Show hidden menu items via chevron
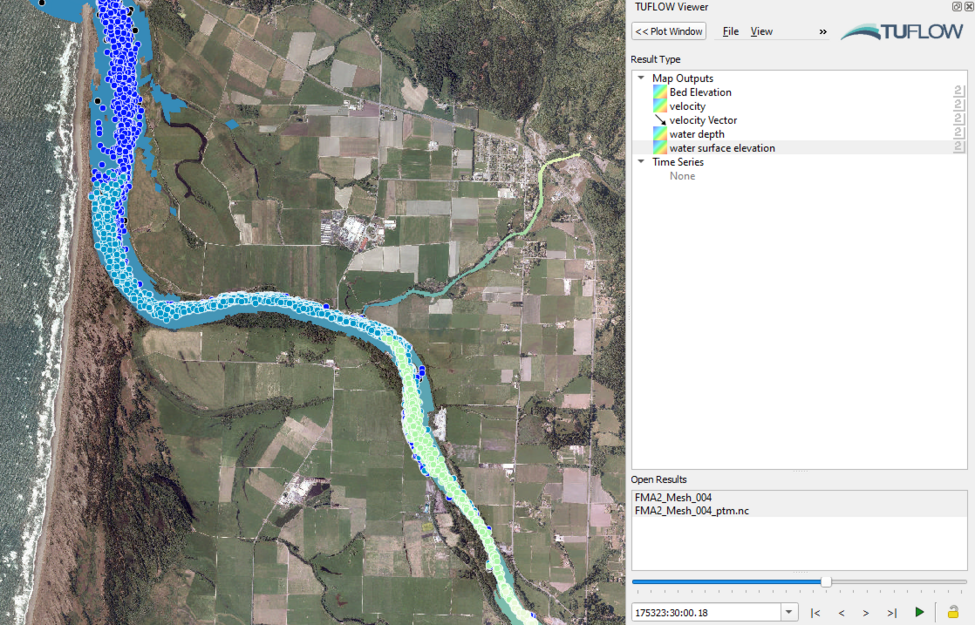The width and height of the screenshot is (975, 625). click(823, 32)
